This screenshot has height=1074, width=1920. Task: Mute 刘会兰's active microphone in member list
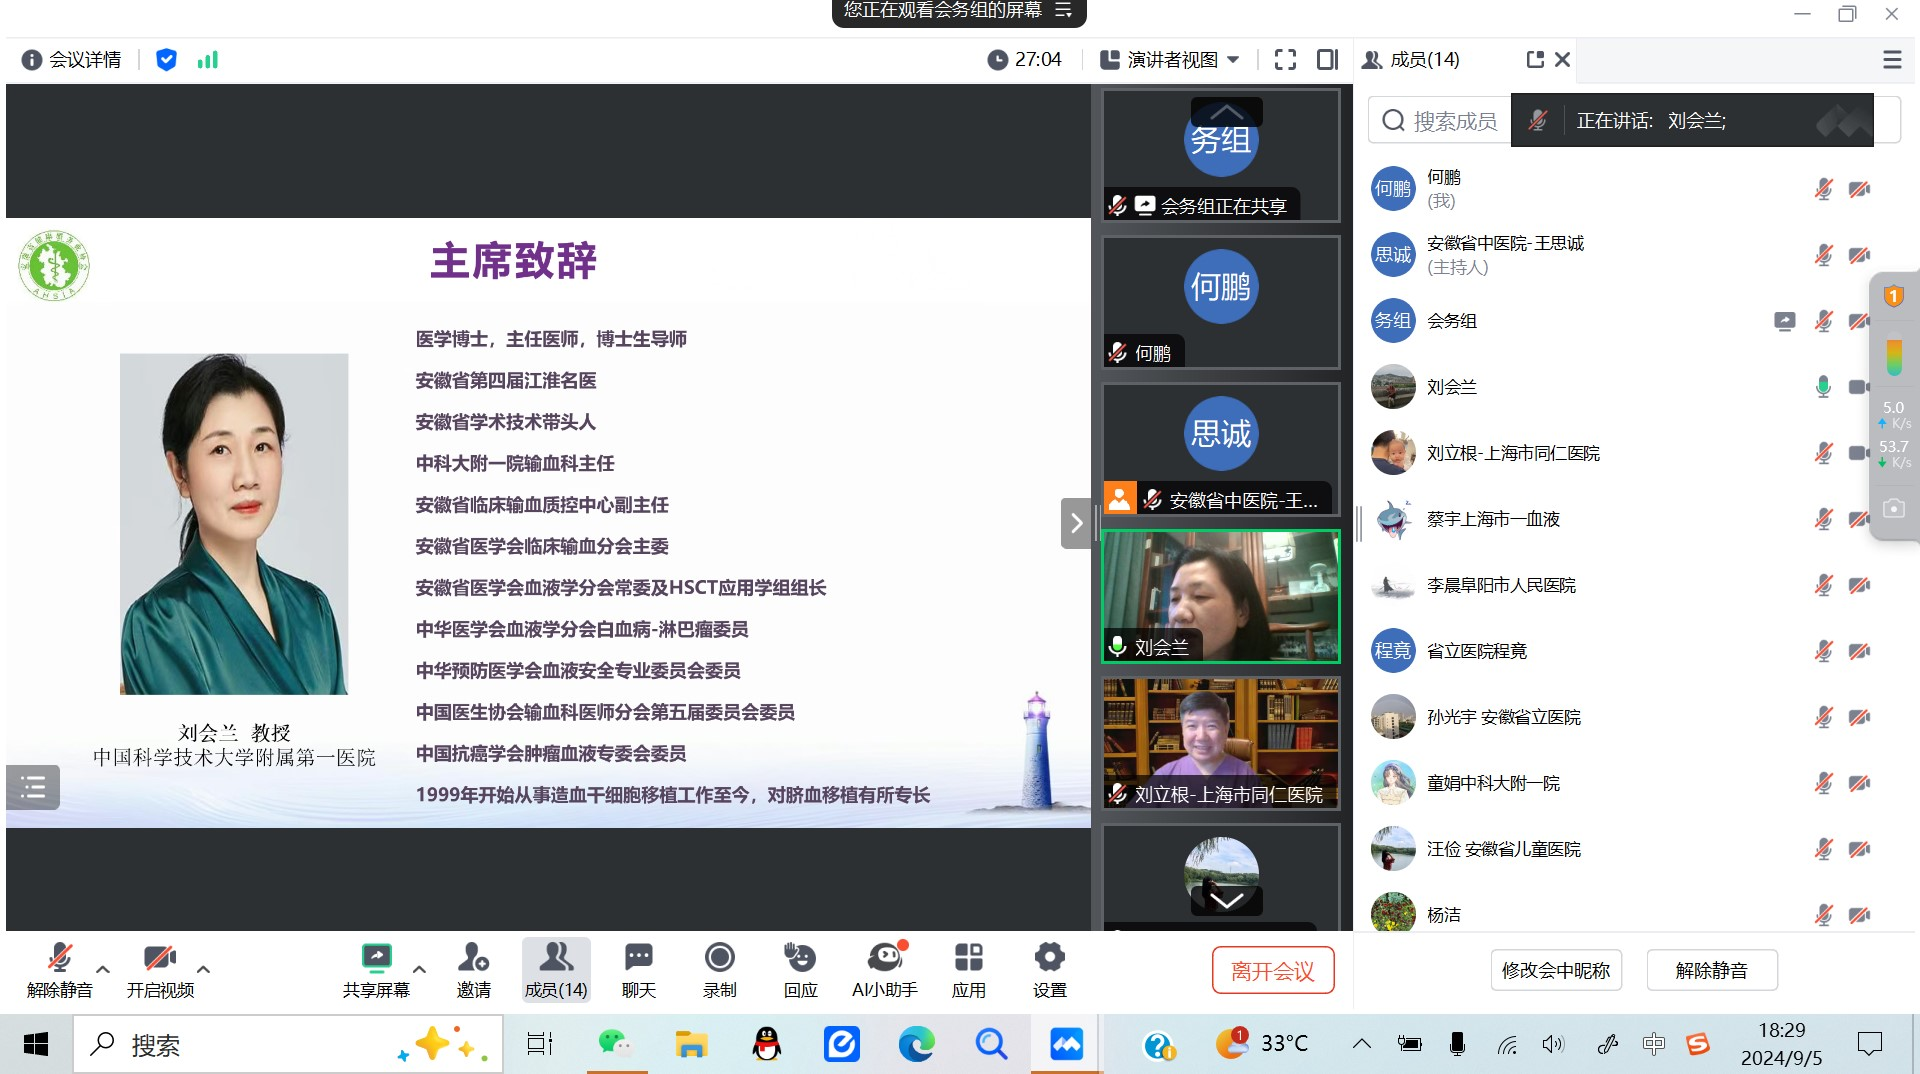tap(1823, 387)
